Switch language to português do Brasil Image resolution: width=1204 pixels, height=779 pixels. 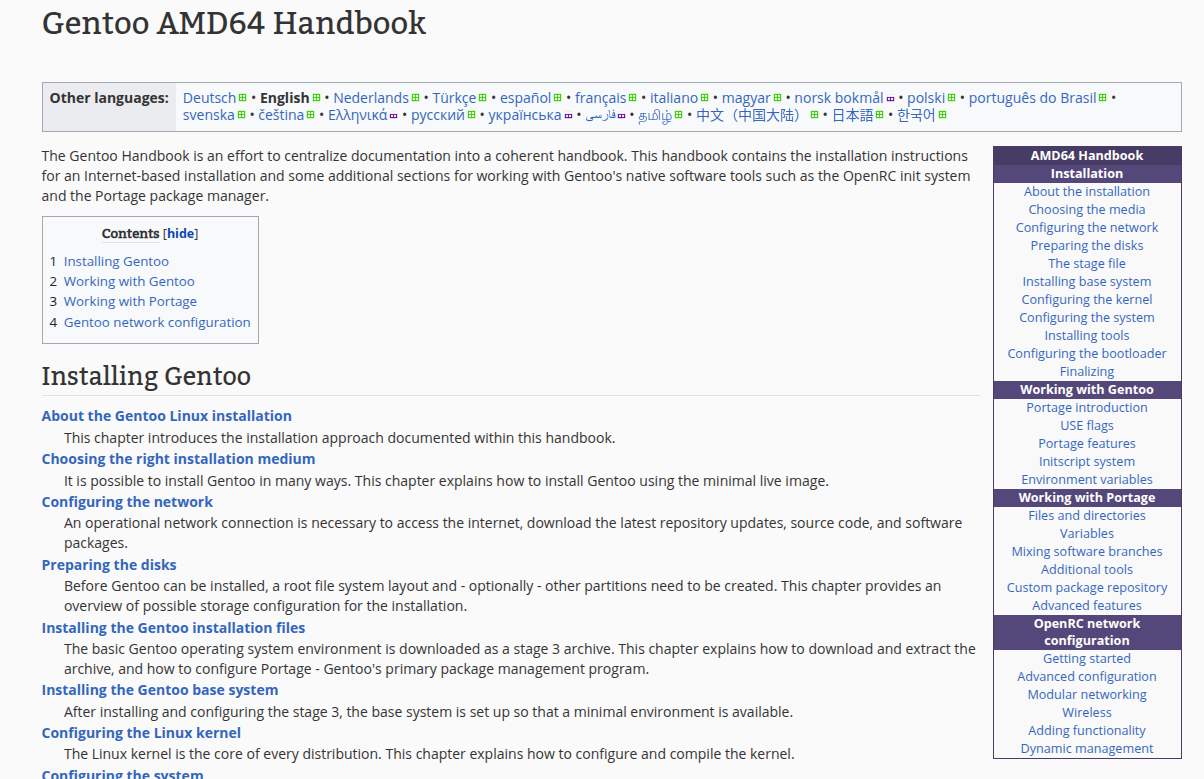tap(1032, 98)
